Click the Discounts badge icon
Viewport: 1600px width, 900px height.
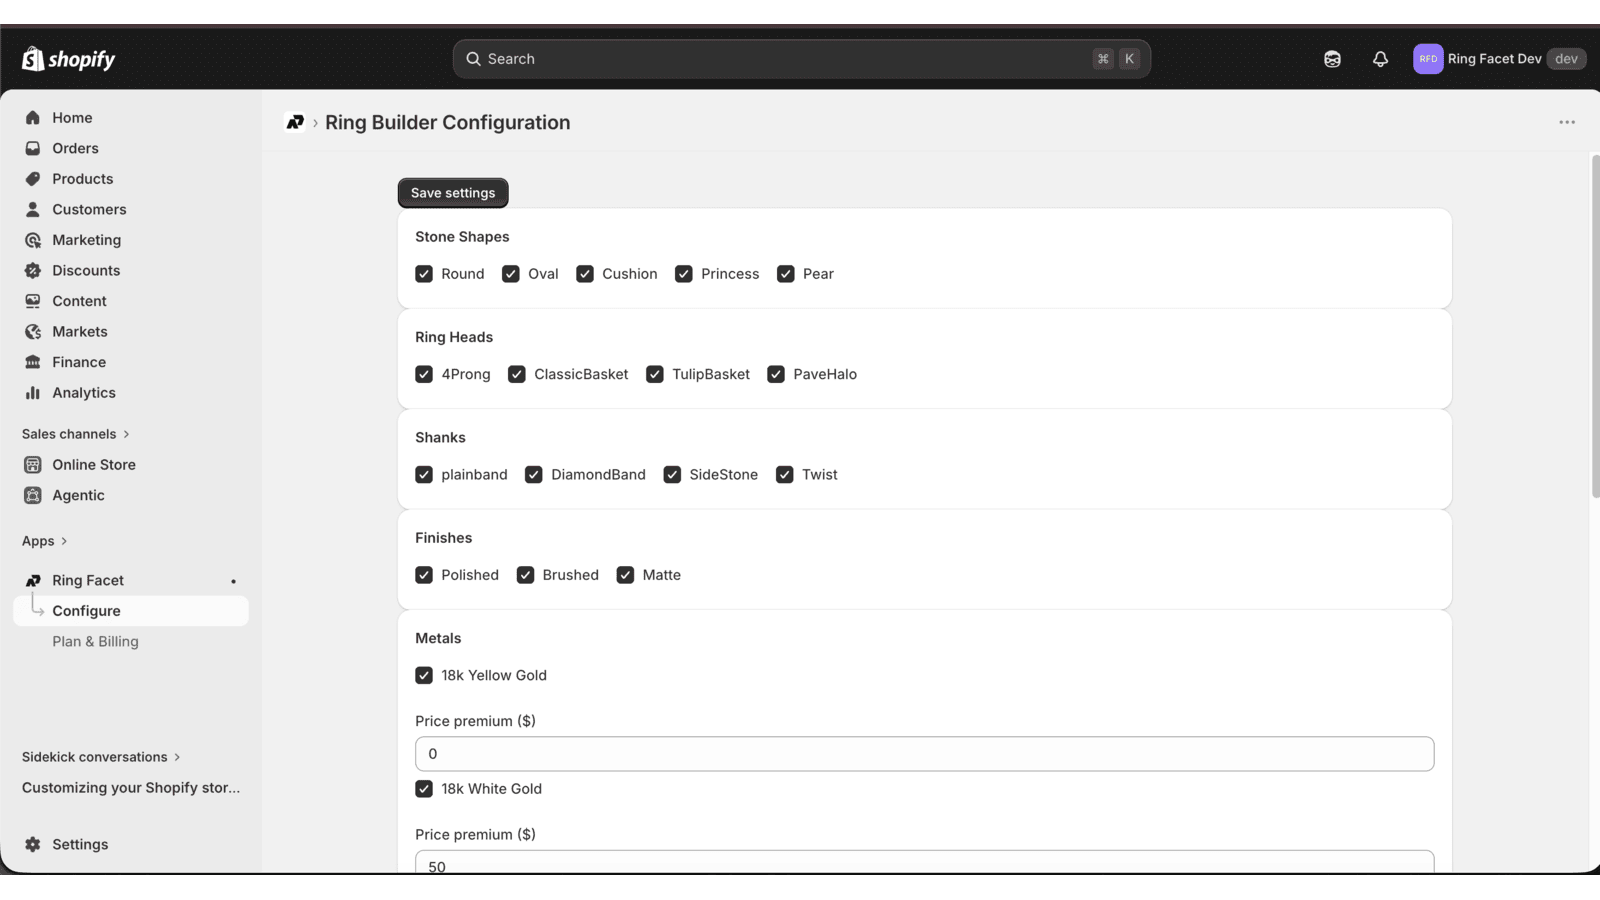pyautogui.click(x=33, y=270)
